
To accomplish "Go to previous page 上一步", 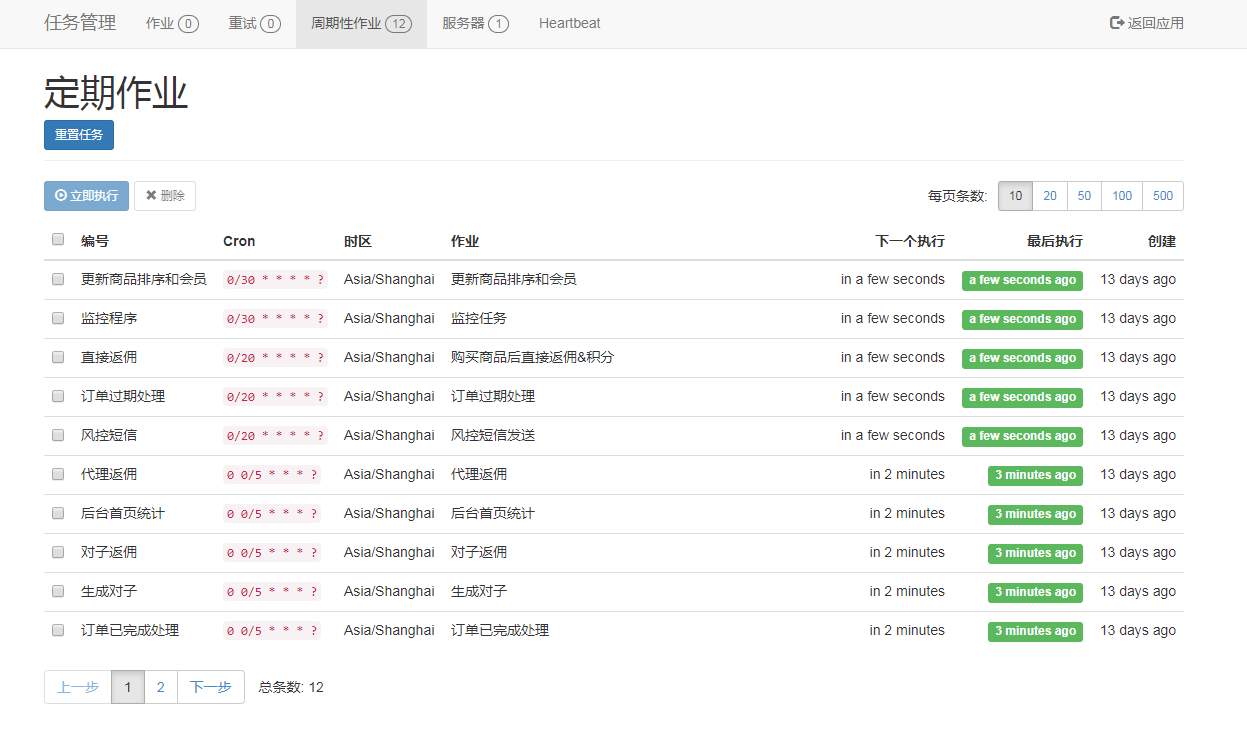I will pos(78,687).
